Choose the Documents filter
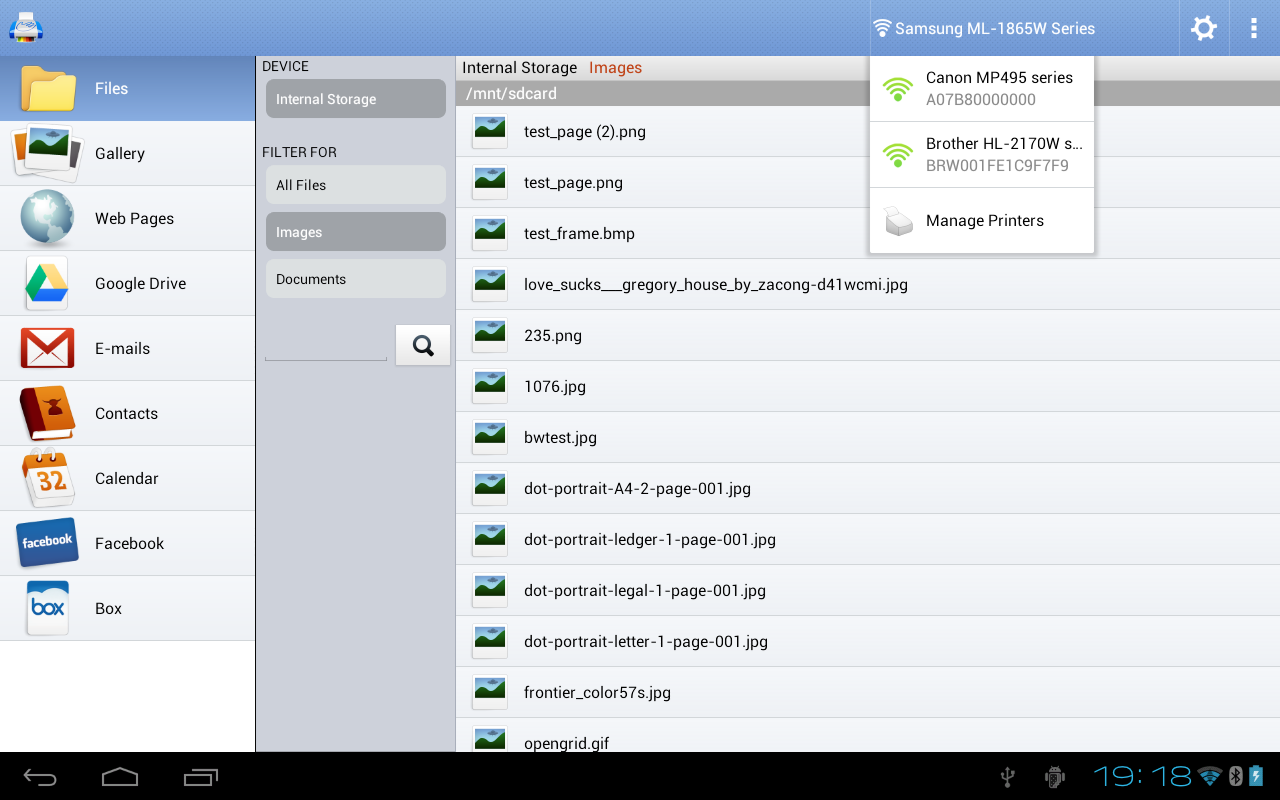The image size is (1280, 800). [355, 279]
